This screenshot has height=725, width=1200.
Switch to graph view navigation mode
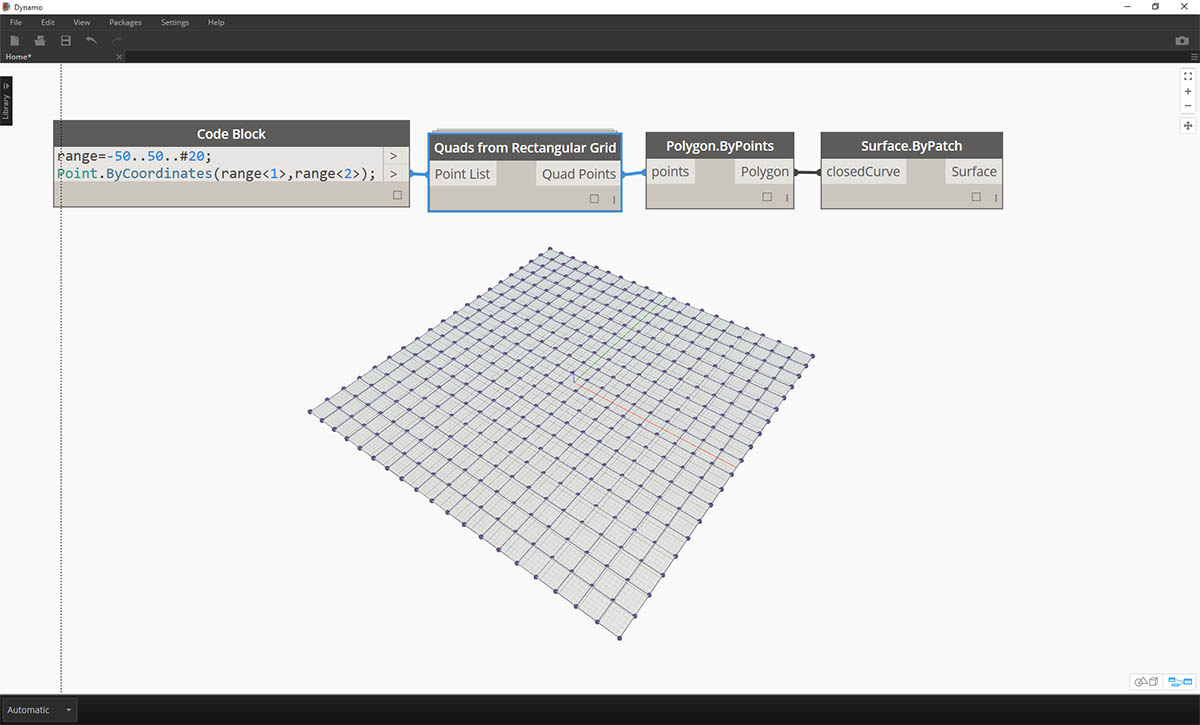pos(1180,682)
